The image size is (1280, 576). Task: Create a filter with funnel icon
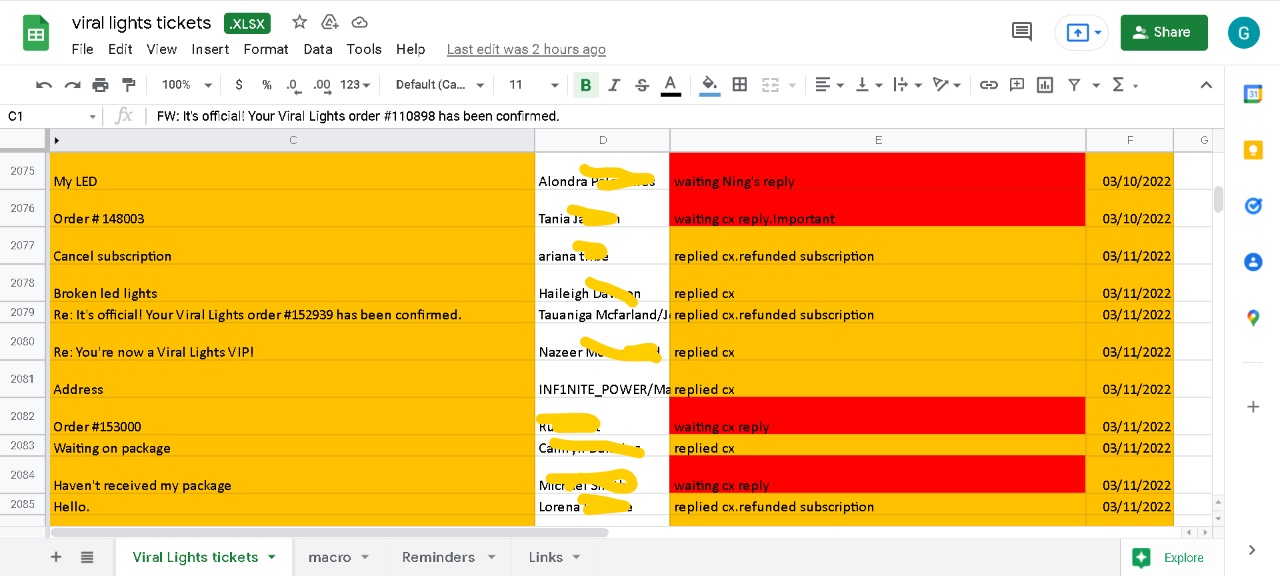pyautogui.click(x=1074, y=85)
